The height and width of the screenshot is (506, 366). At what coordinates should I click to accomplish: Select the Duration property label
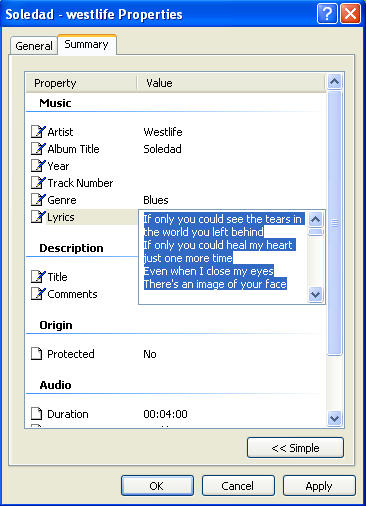point(68,414)
